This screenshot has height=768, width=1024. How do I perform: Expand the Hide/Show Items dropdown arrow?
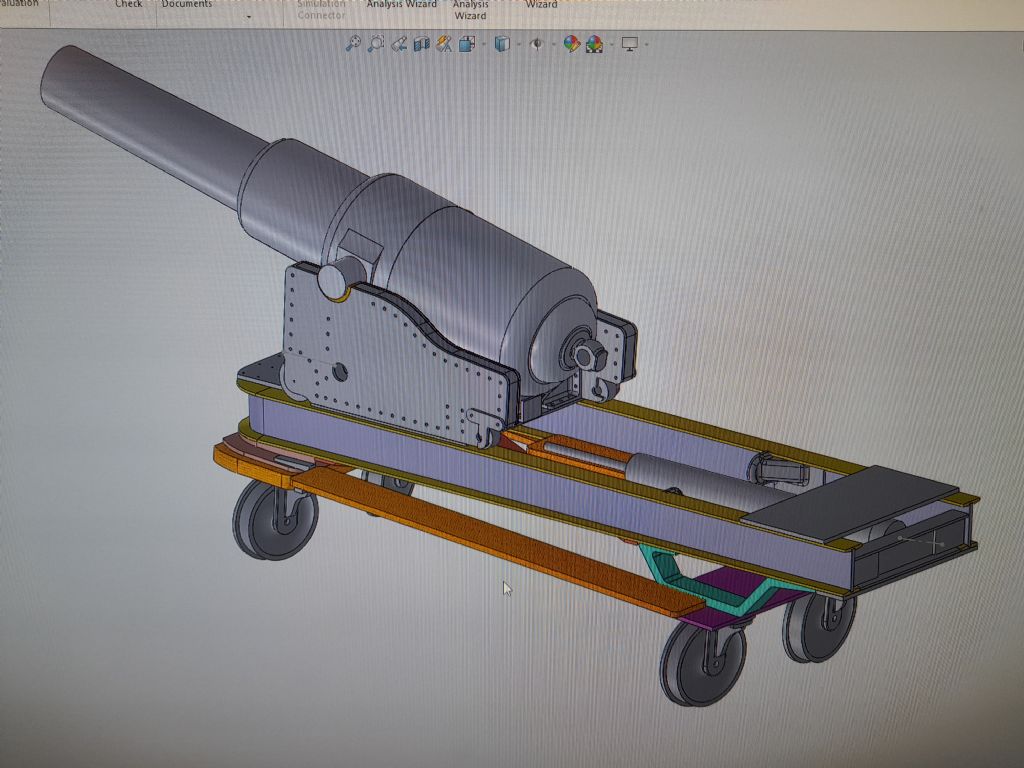tap(554, 44)
